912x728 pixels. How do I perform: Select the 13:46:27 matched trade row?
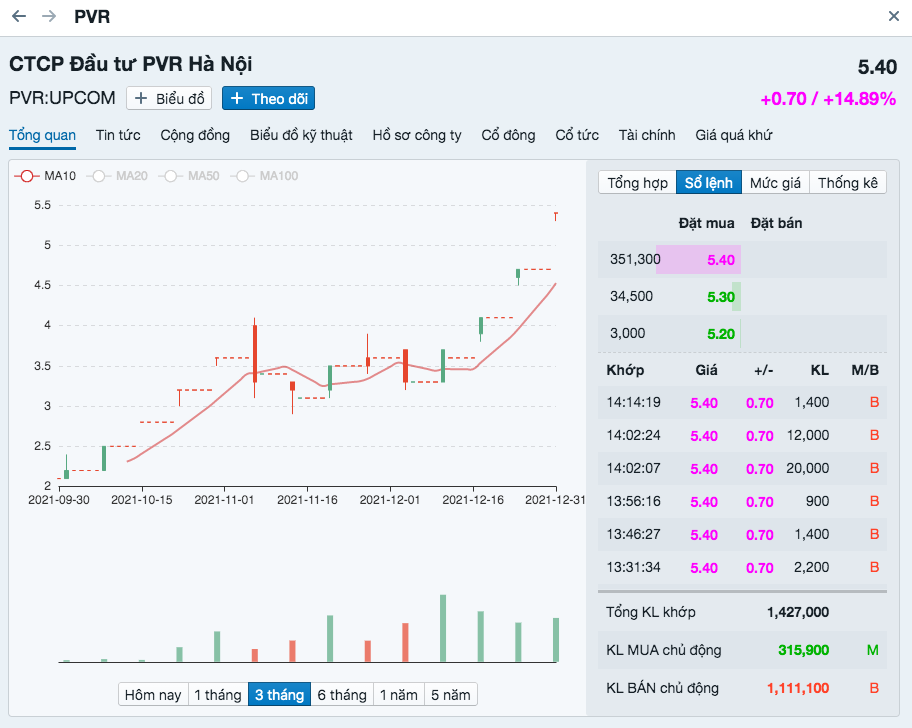[742, 534]
